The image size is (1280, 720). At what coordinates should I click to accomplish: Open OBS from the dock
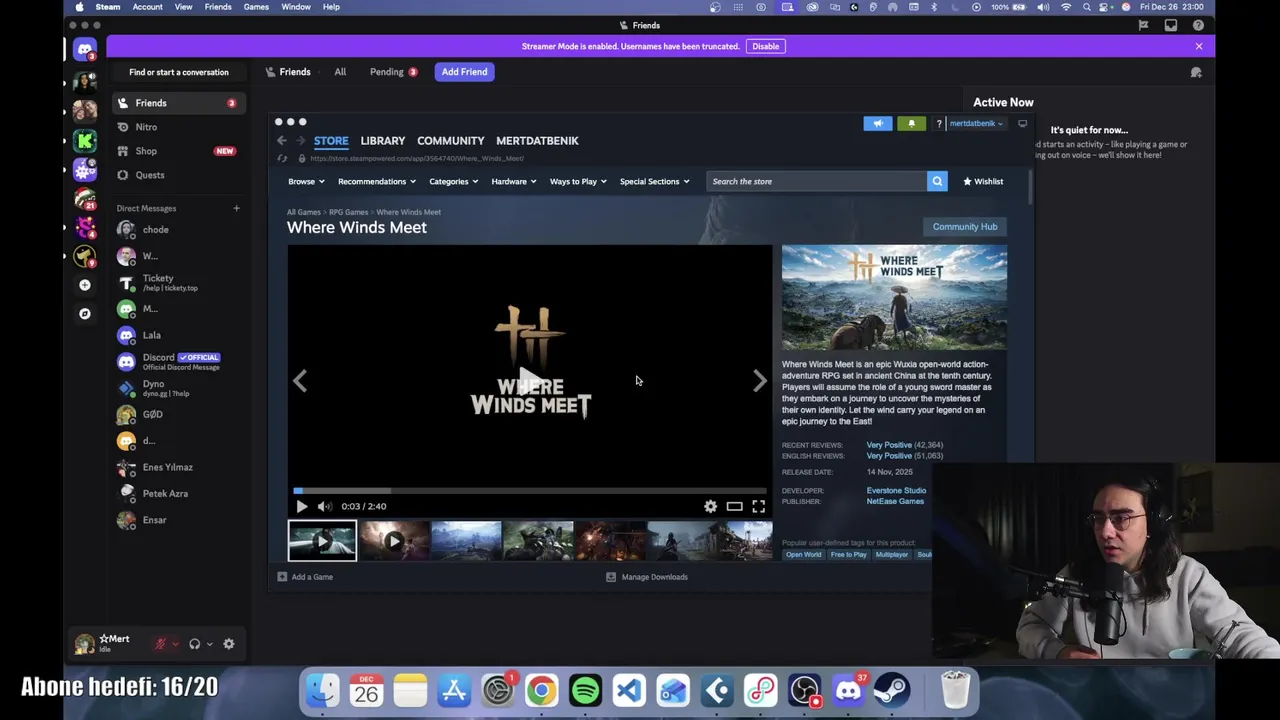pos(804,690)
